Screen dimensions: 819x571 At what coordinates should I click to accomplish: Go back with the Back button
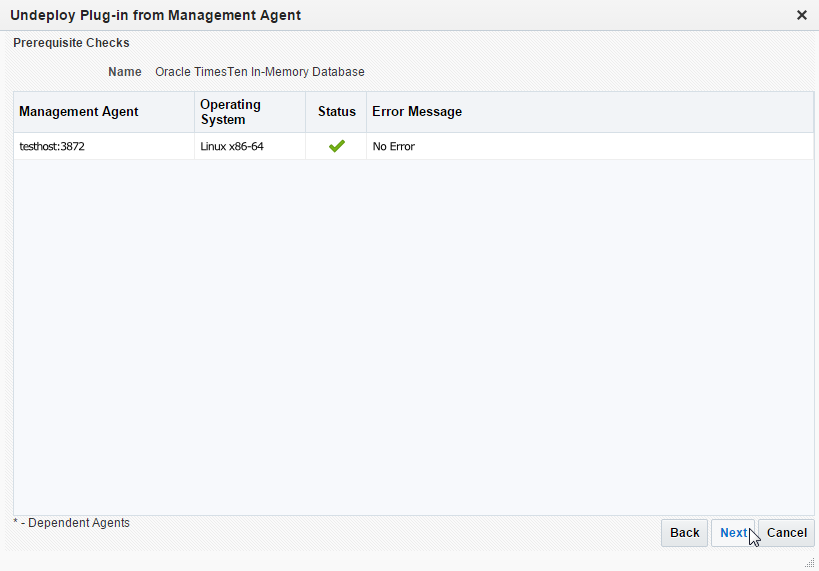(684, 533)
